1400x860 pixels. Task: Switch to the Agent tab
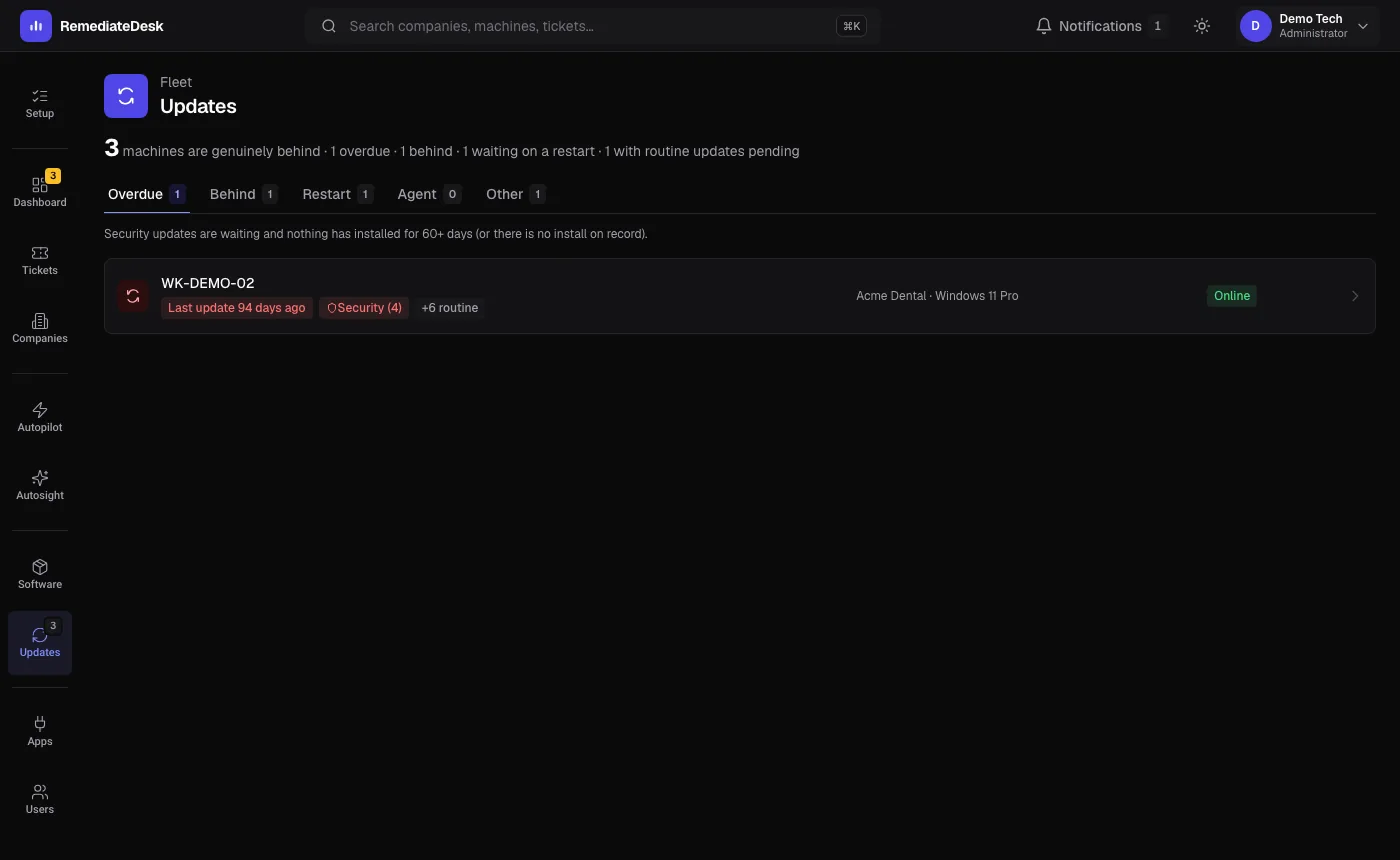click(429, 194)
